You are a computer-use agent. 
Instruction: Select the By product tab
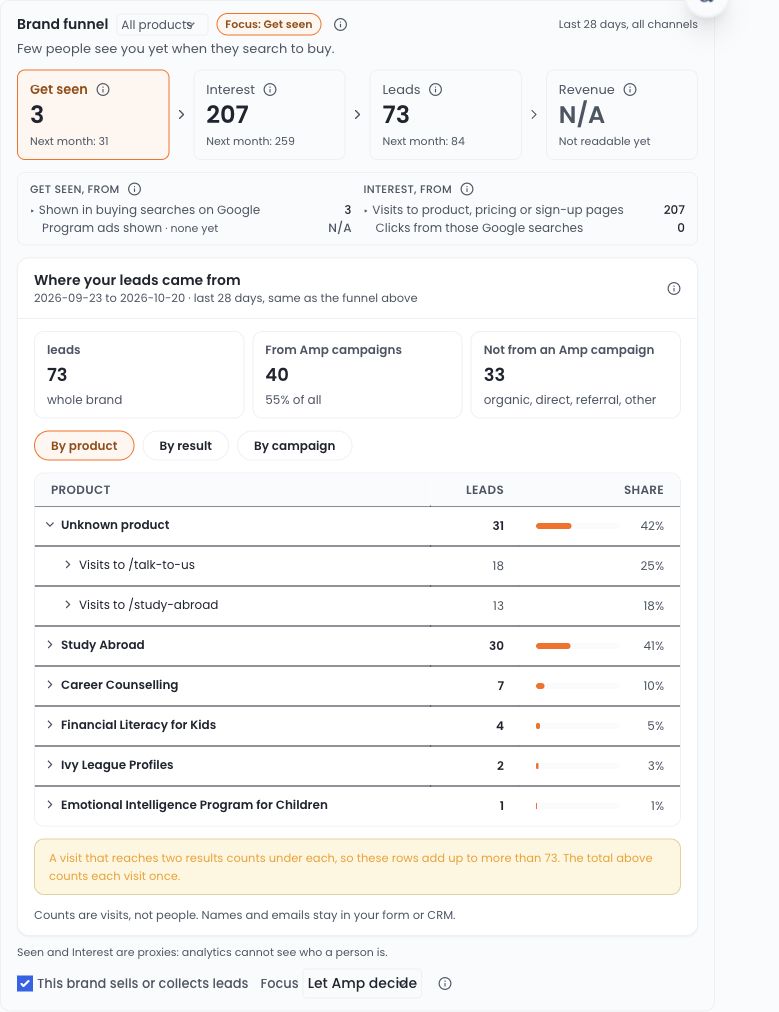(84, 446)
